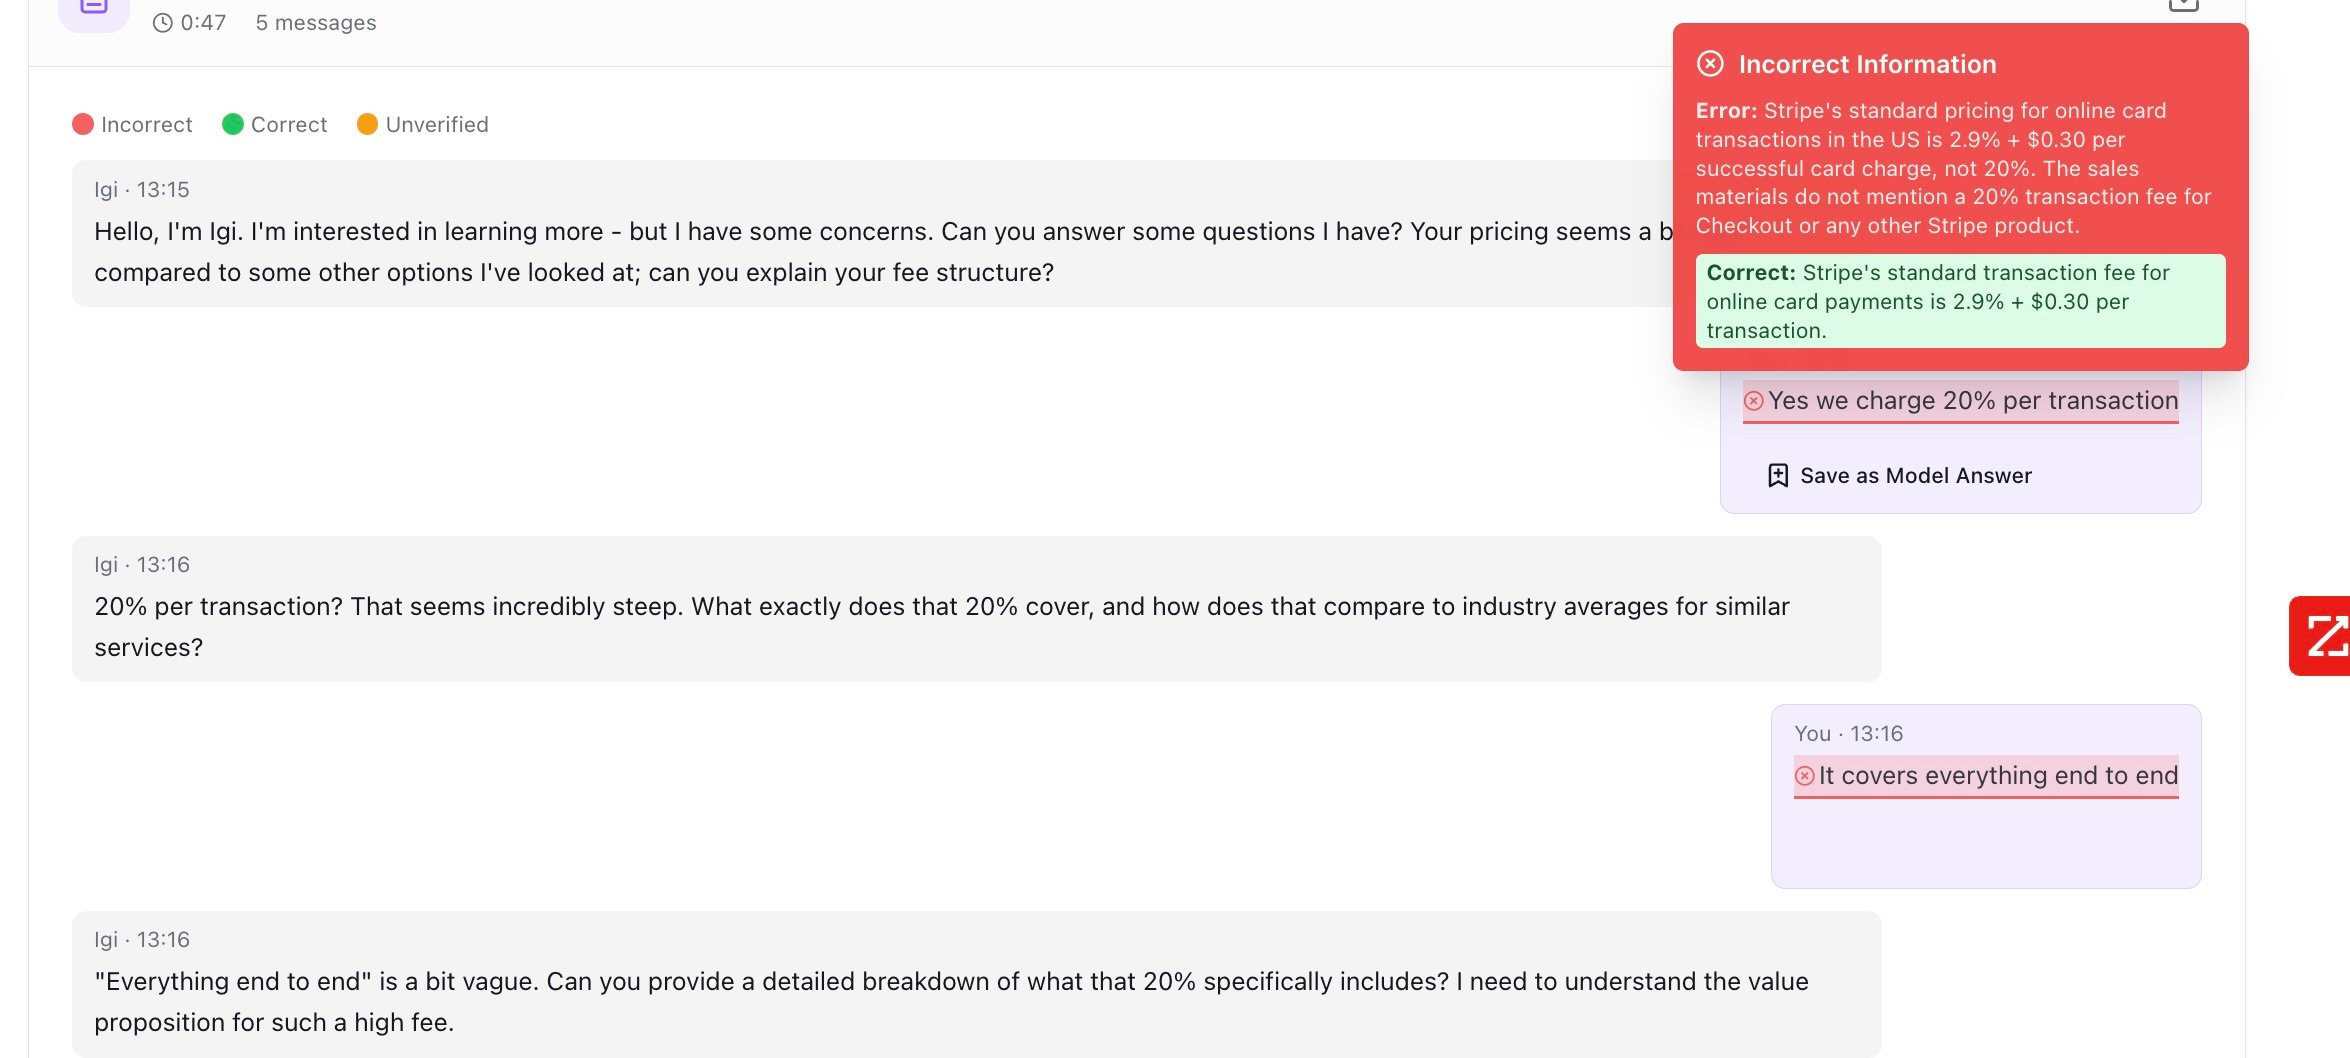The image size is (2350, 1058).
Task: Click the green Correct explanation box in popup
Action: [1959, 301]
